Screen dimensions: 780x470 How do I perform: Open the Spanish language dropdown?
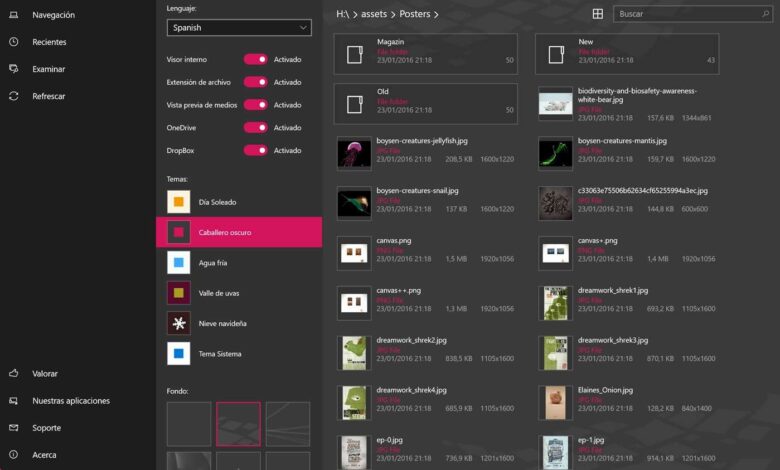click(239, 28)
